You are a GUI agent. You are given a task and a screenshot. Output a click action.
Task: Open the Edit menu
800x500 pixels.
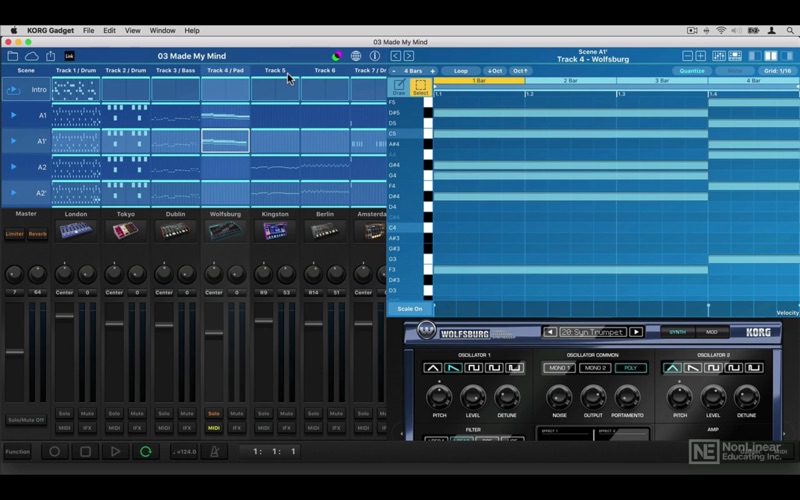click(x=109, y=31)
